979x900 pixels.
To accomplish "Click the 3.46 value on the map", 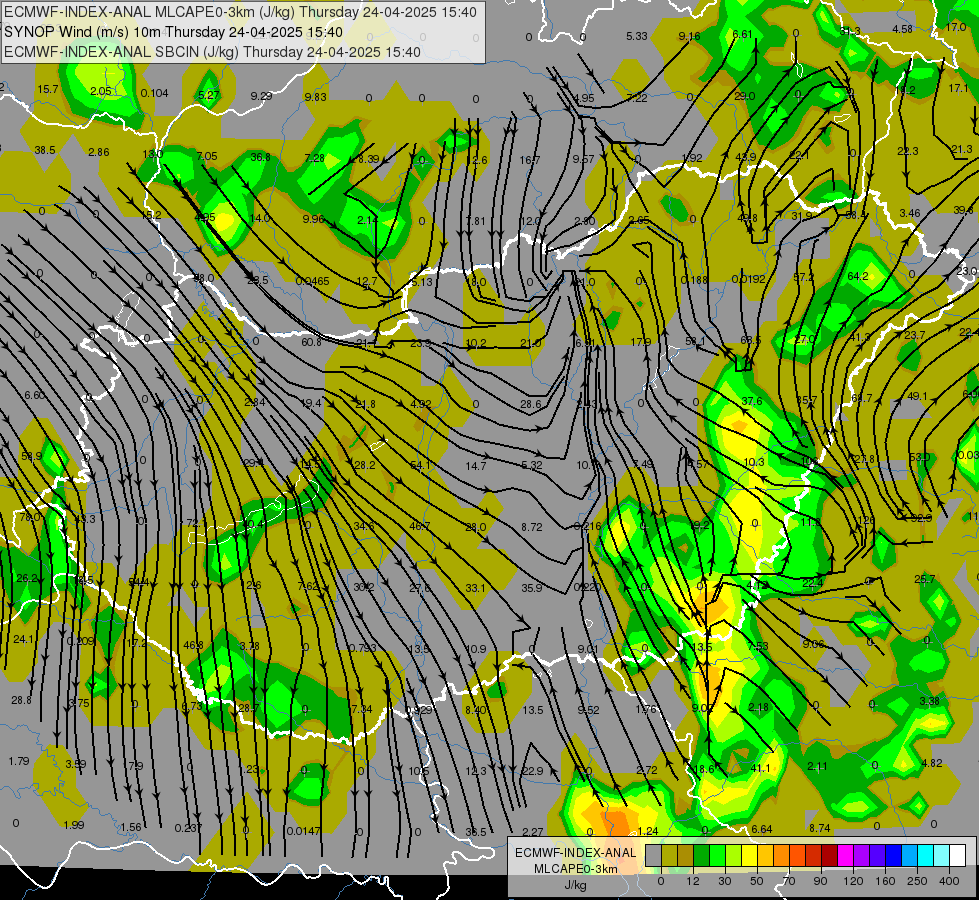I will 910,213.
